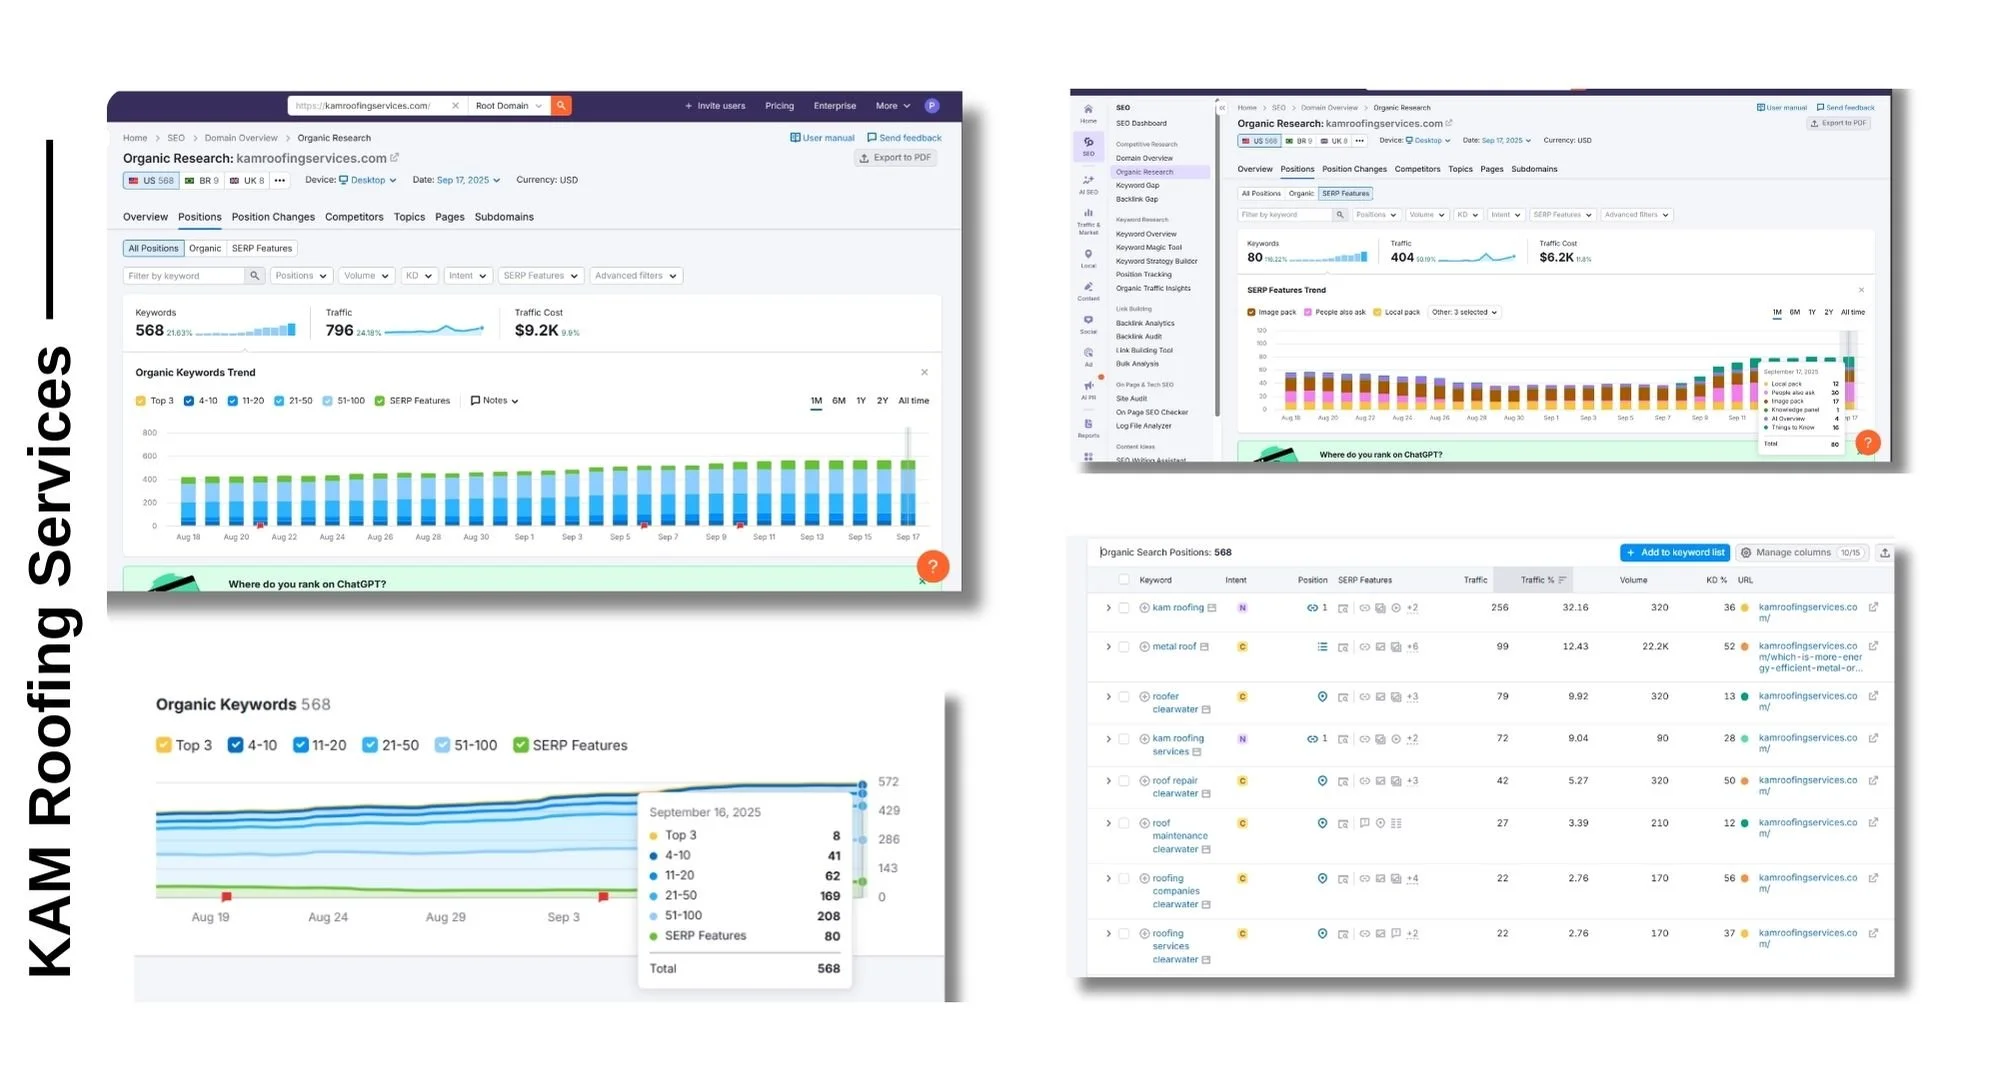2000x1066 pixels.
Task: Click the Add to keyword list button
Action: [x=1675, y=553]
